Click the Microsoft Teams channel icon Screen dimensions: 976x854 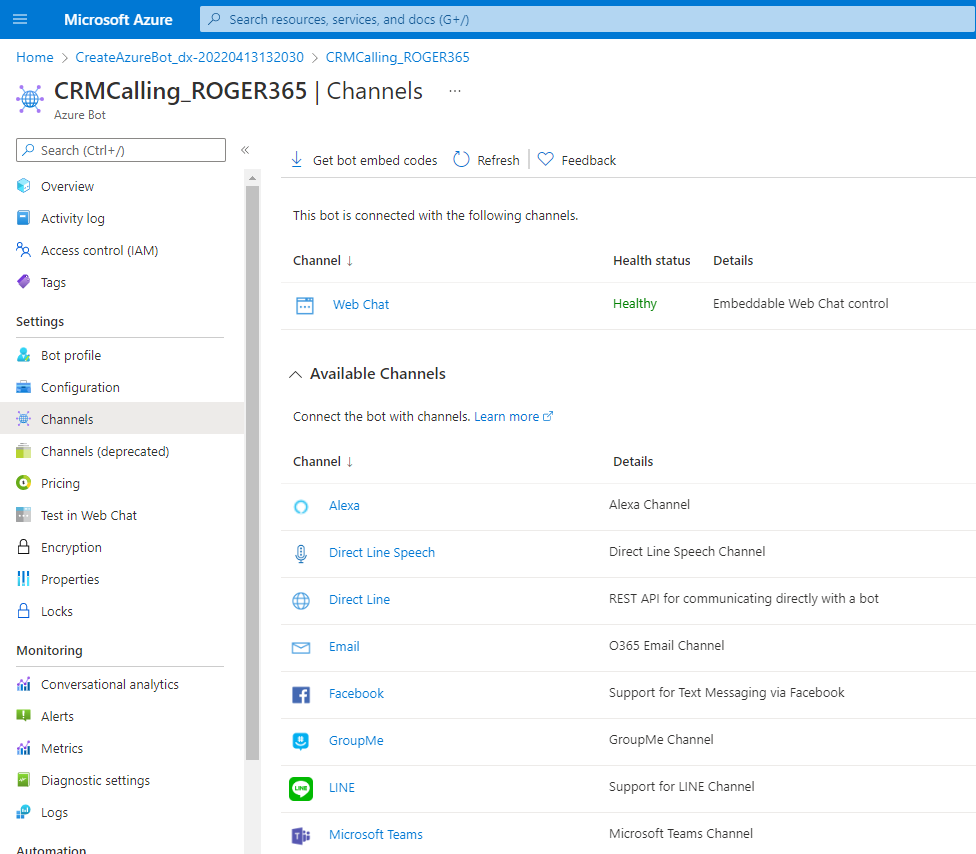[x=301, y=835]
